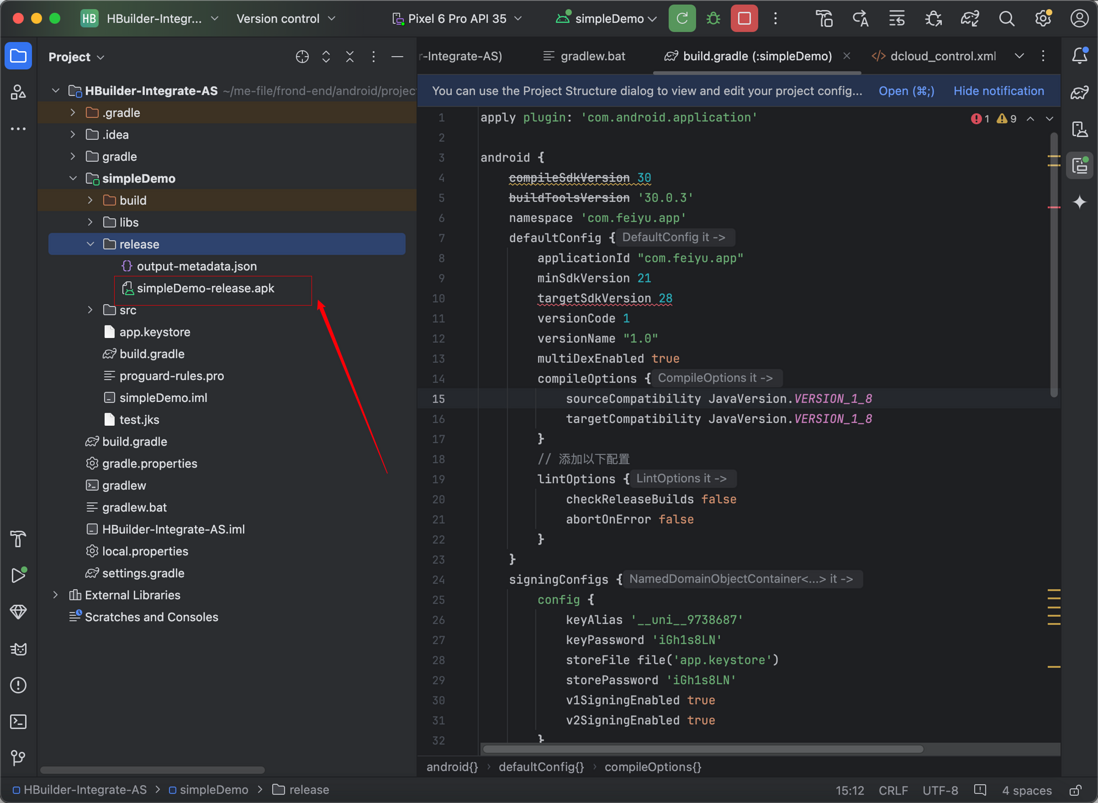Click the 4 spaces indent setting
The image size is (1098, 803).
click(x=1027, y=790)
